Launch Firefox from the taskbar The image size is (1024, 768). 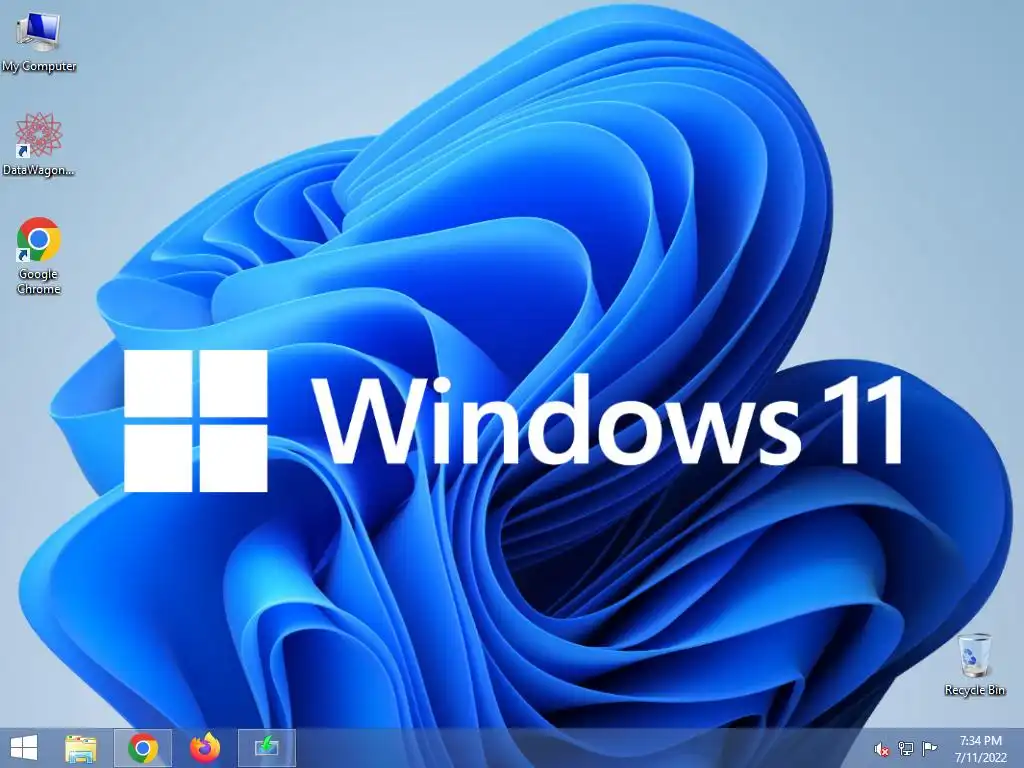coord(204,748)
